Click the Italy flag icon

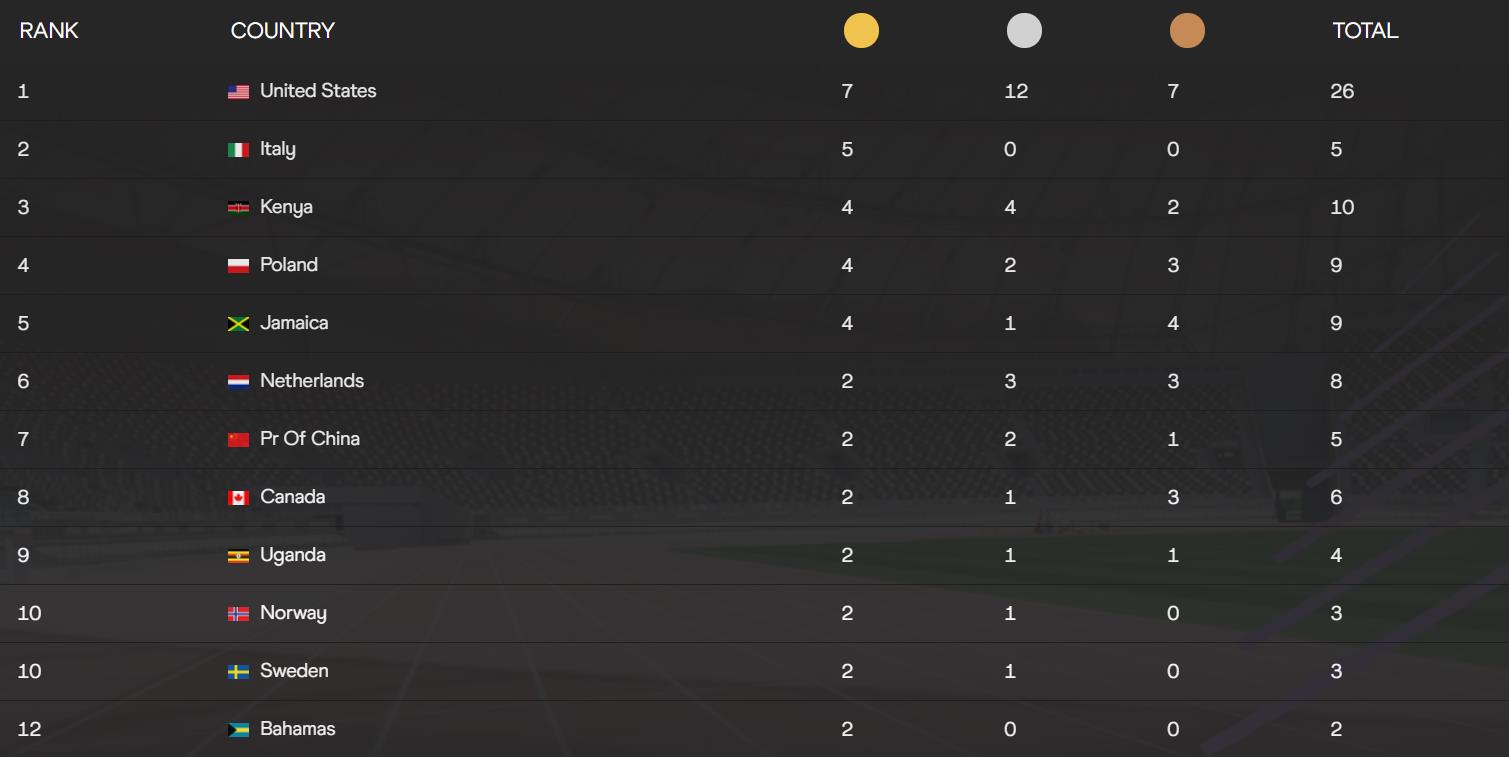point(238,150)
